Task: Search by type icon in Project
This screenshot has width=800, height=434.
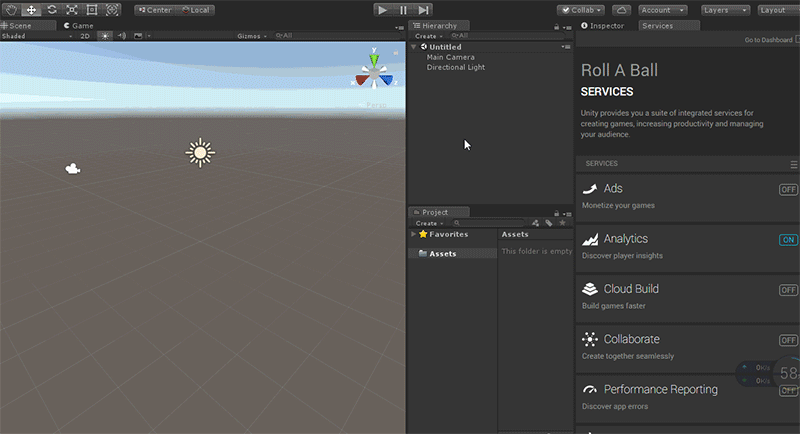Action: 535,223
